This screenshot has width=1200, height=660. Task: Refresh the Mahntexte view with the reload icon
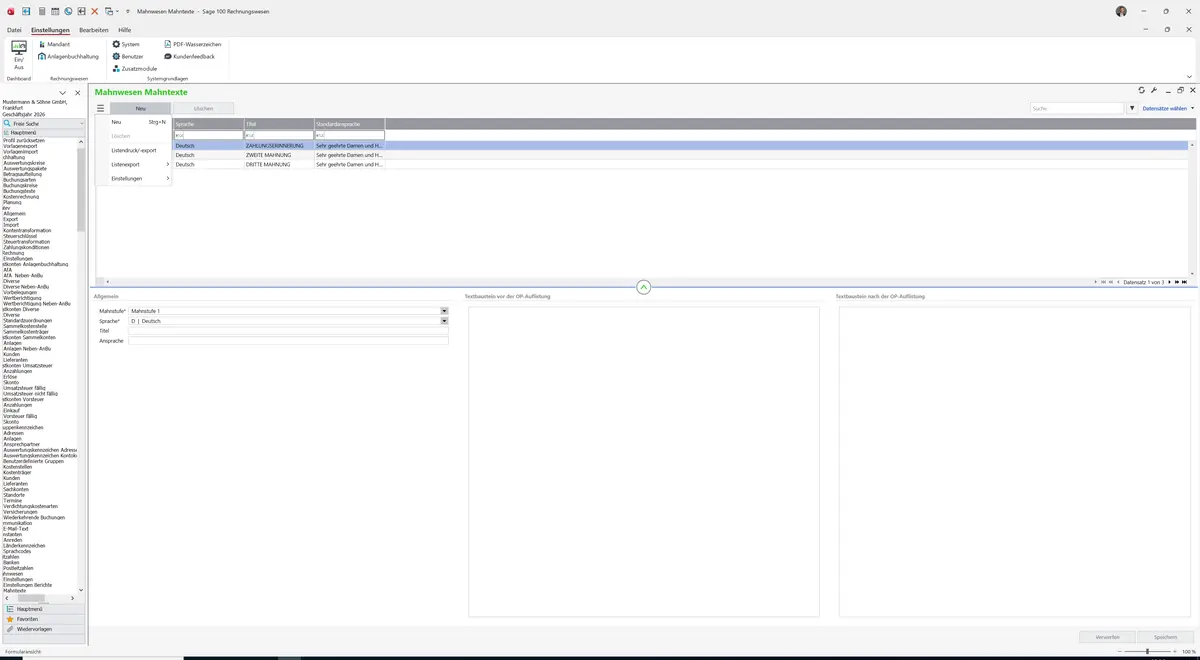pyautogui.click(x=1142, y=90)
